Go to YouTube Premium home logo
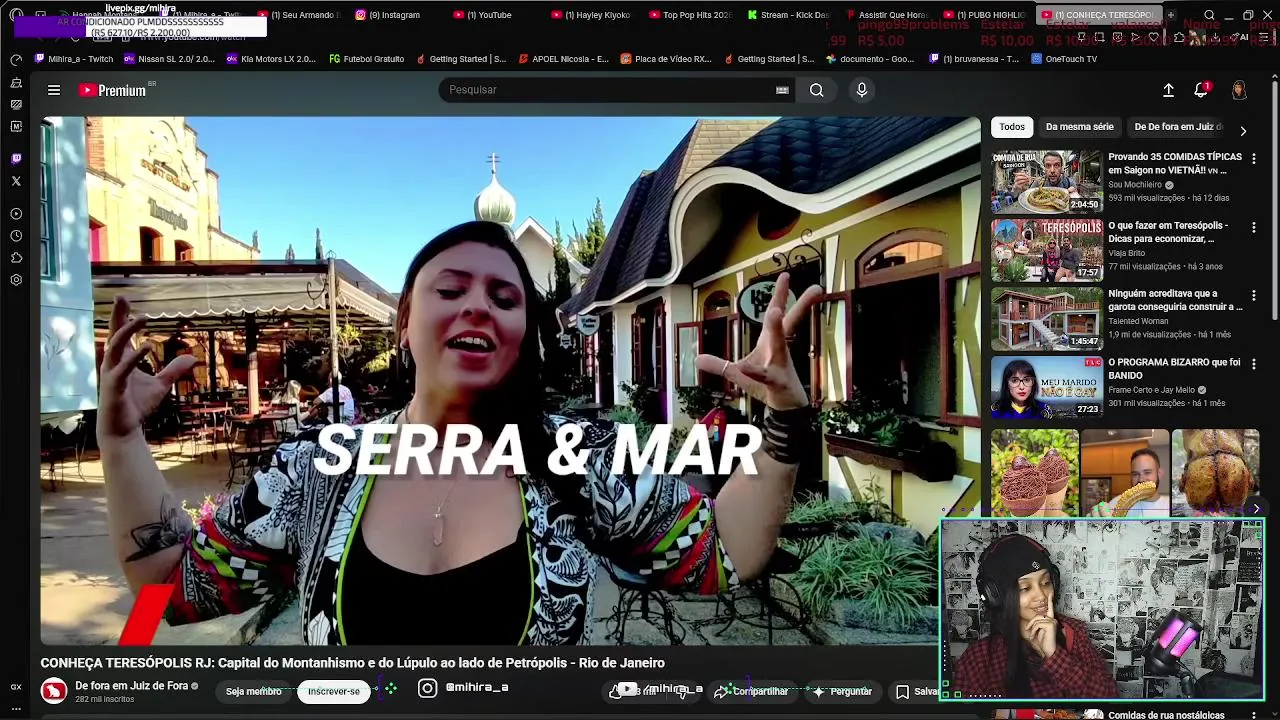1280x720 pixels. click(113, 90)
